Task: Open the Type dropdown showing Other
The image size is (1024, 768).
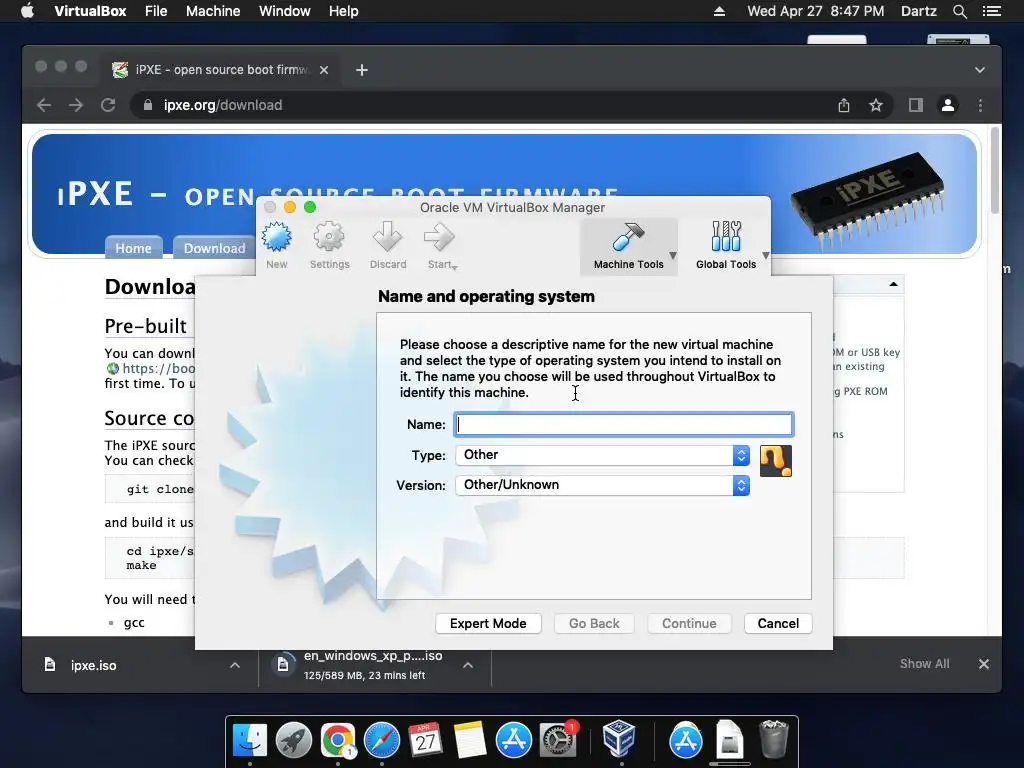Action: pyautogui.click(x=602, y=455)
